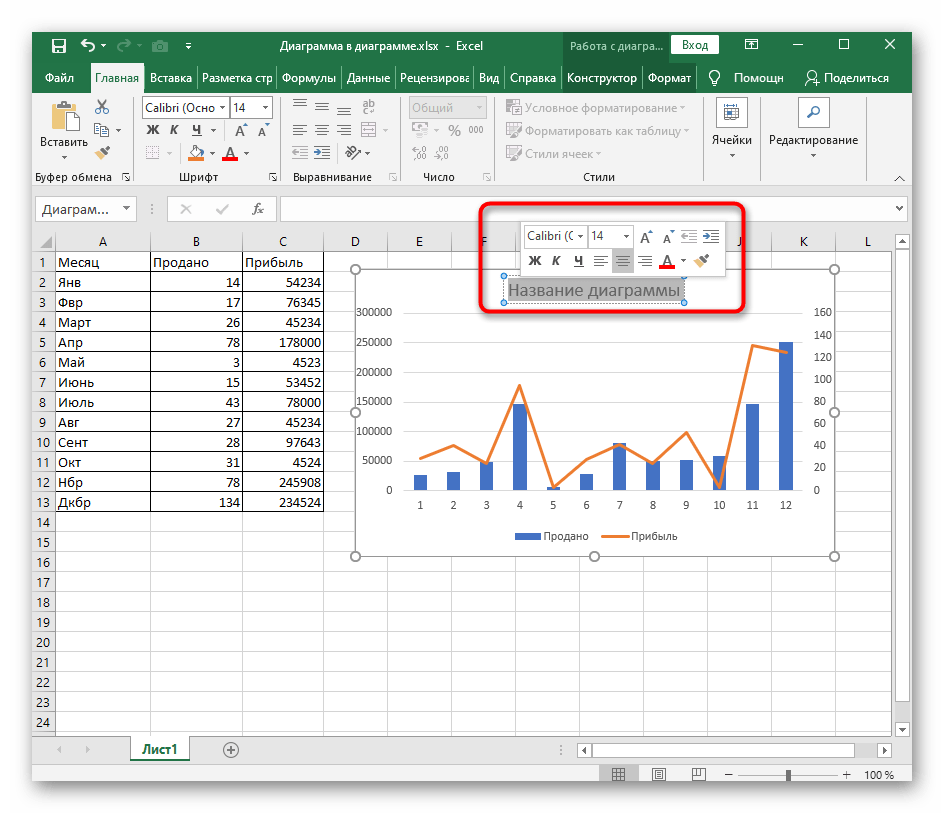Decrease indent in the mini toolbar

689,237
